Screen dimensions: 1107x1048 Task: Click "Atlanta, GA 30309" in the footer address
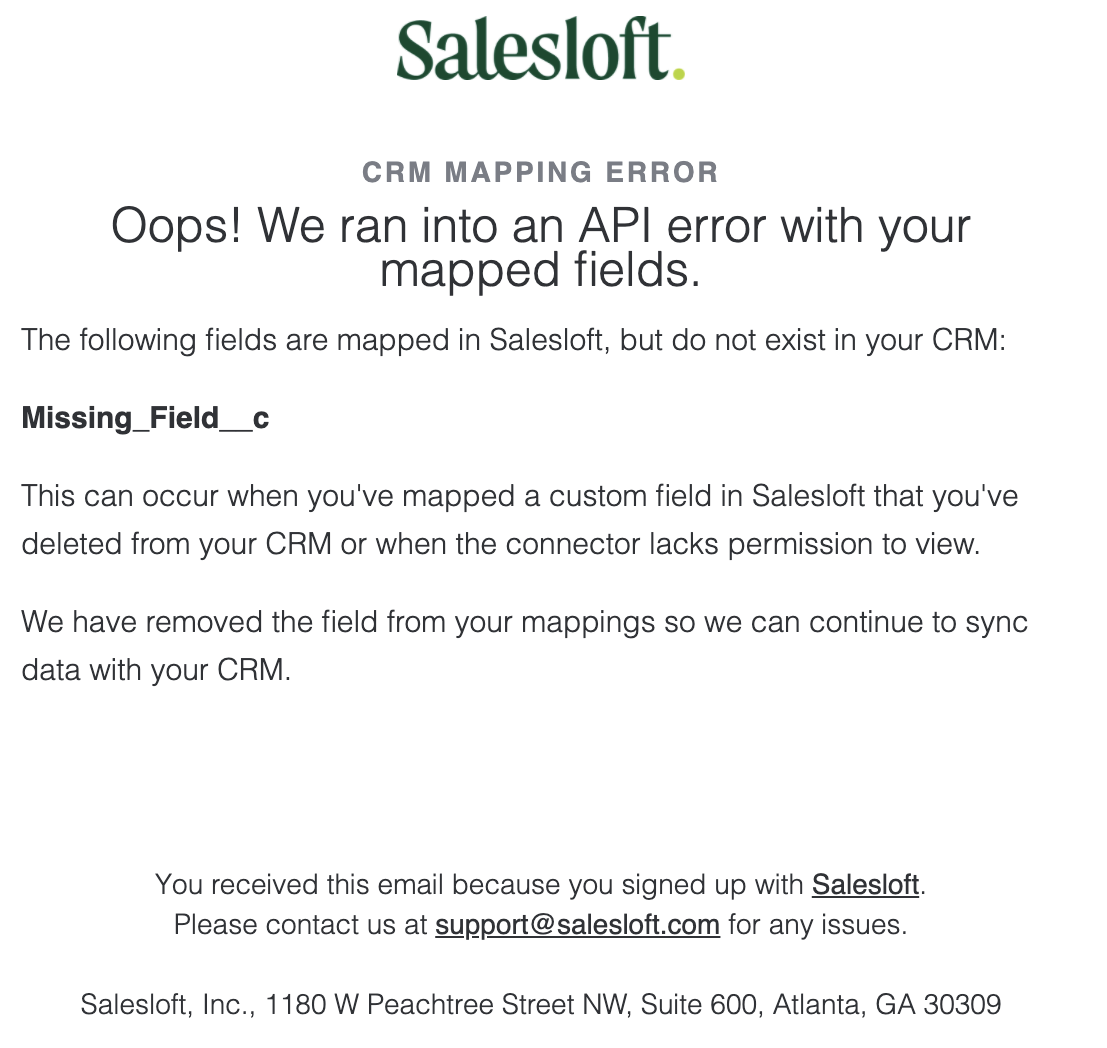(888, 1003)
